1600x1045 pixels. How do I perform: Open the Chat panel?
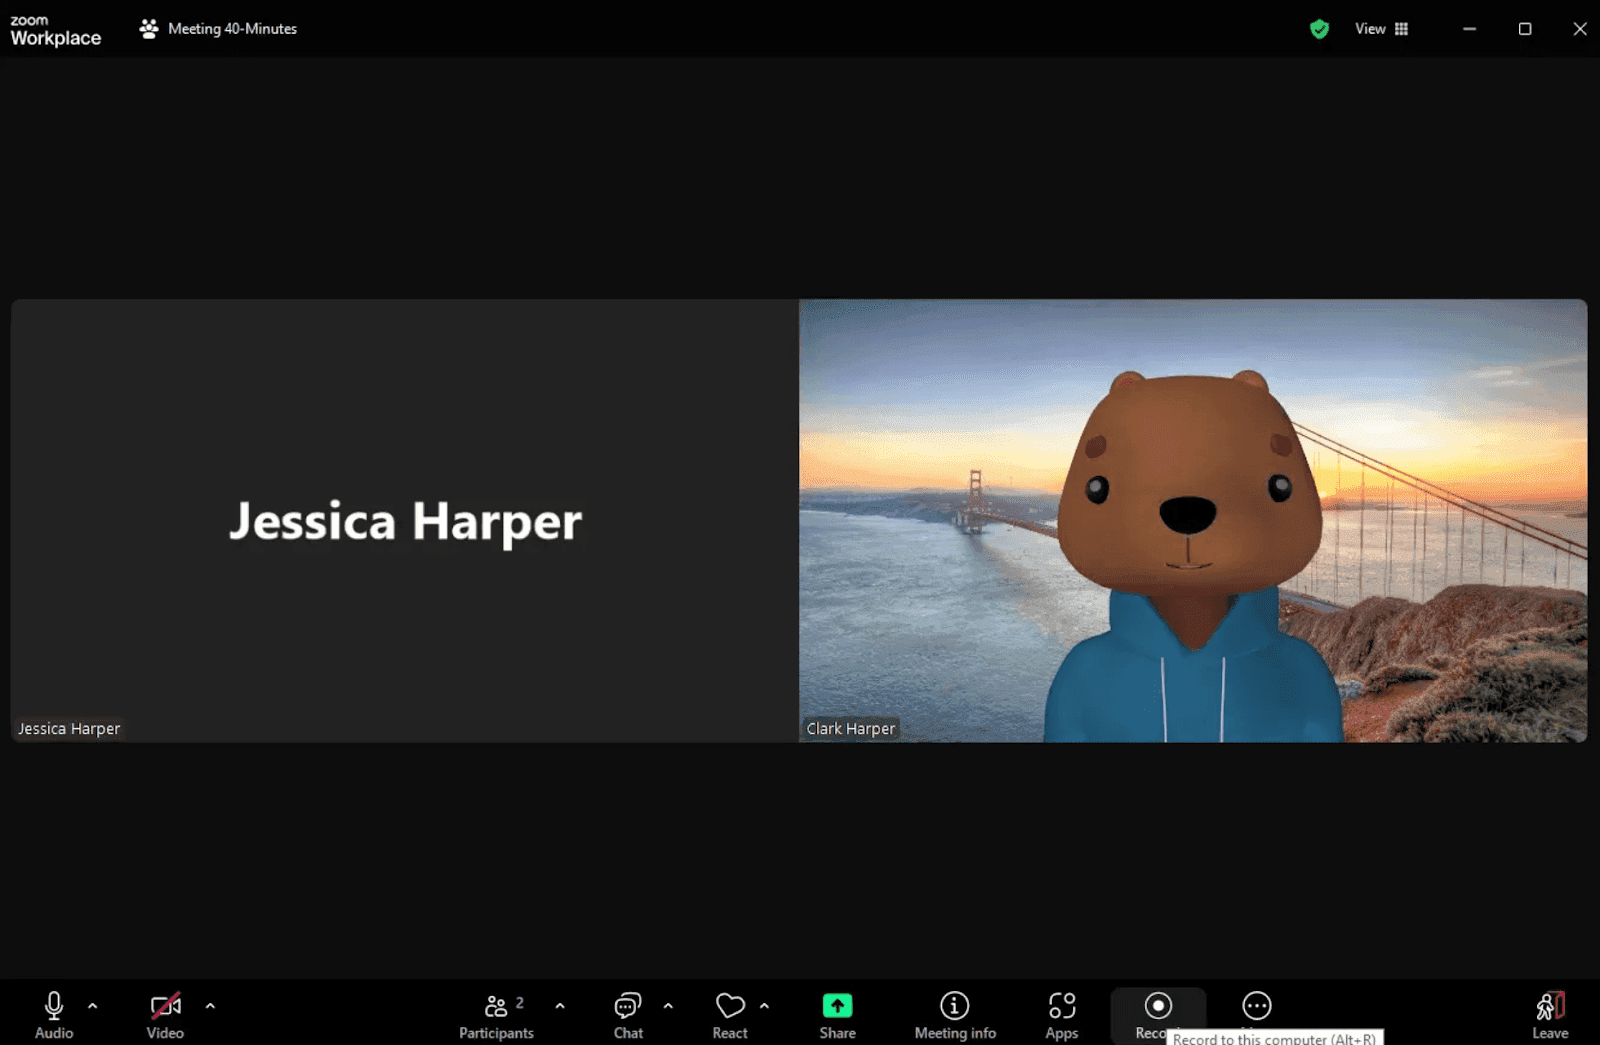628,1014
